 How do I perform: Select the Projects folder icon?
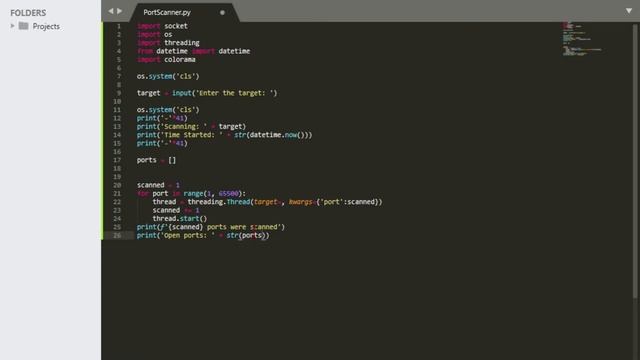tap(24, 26)
